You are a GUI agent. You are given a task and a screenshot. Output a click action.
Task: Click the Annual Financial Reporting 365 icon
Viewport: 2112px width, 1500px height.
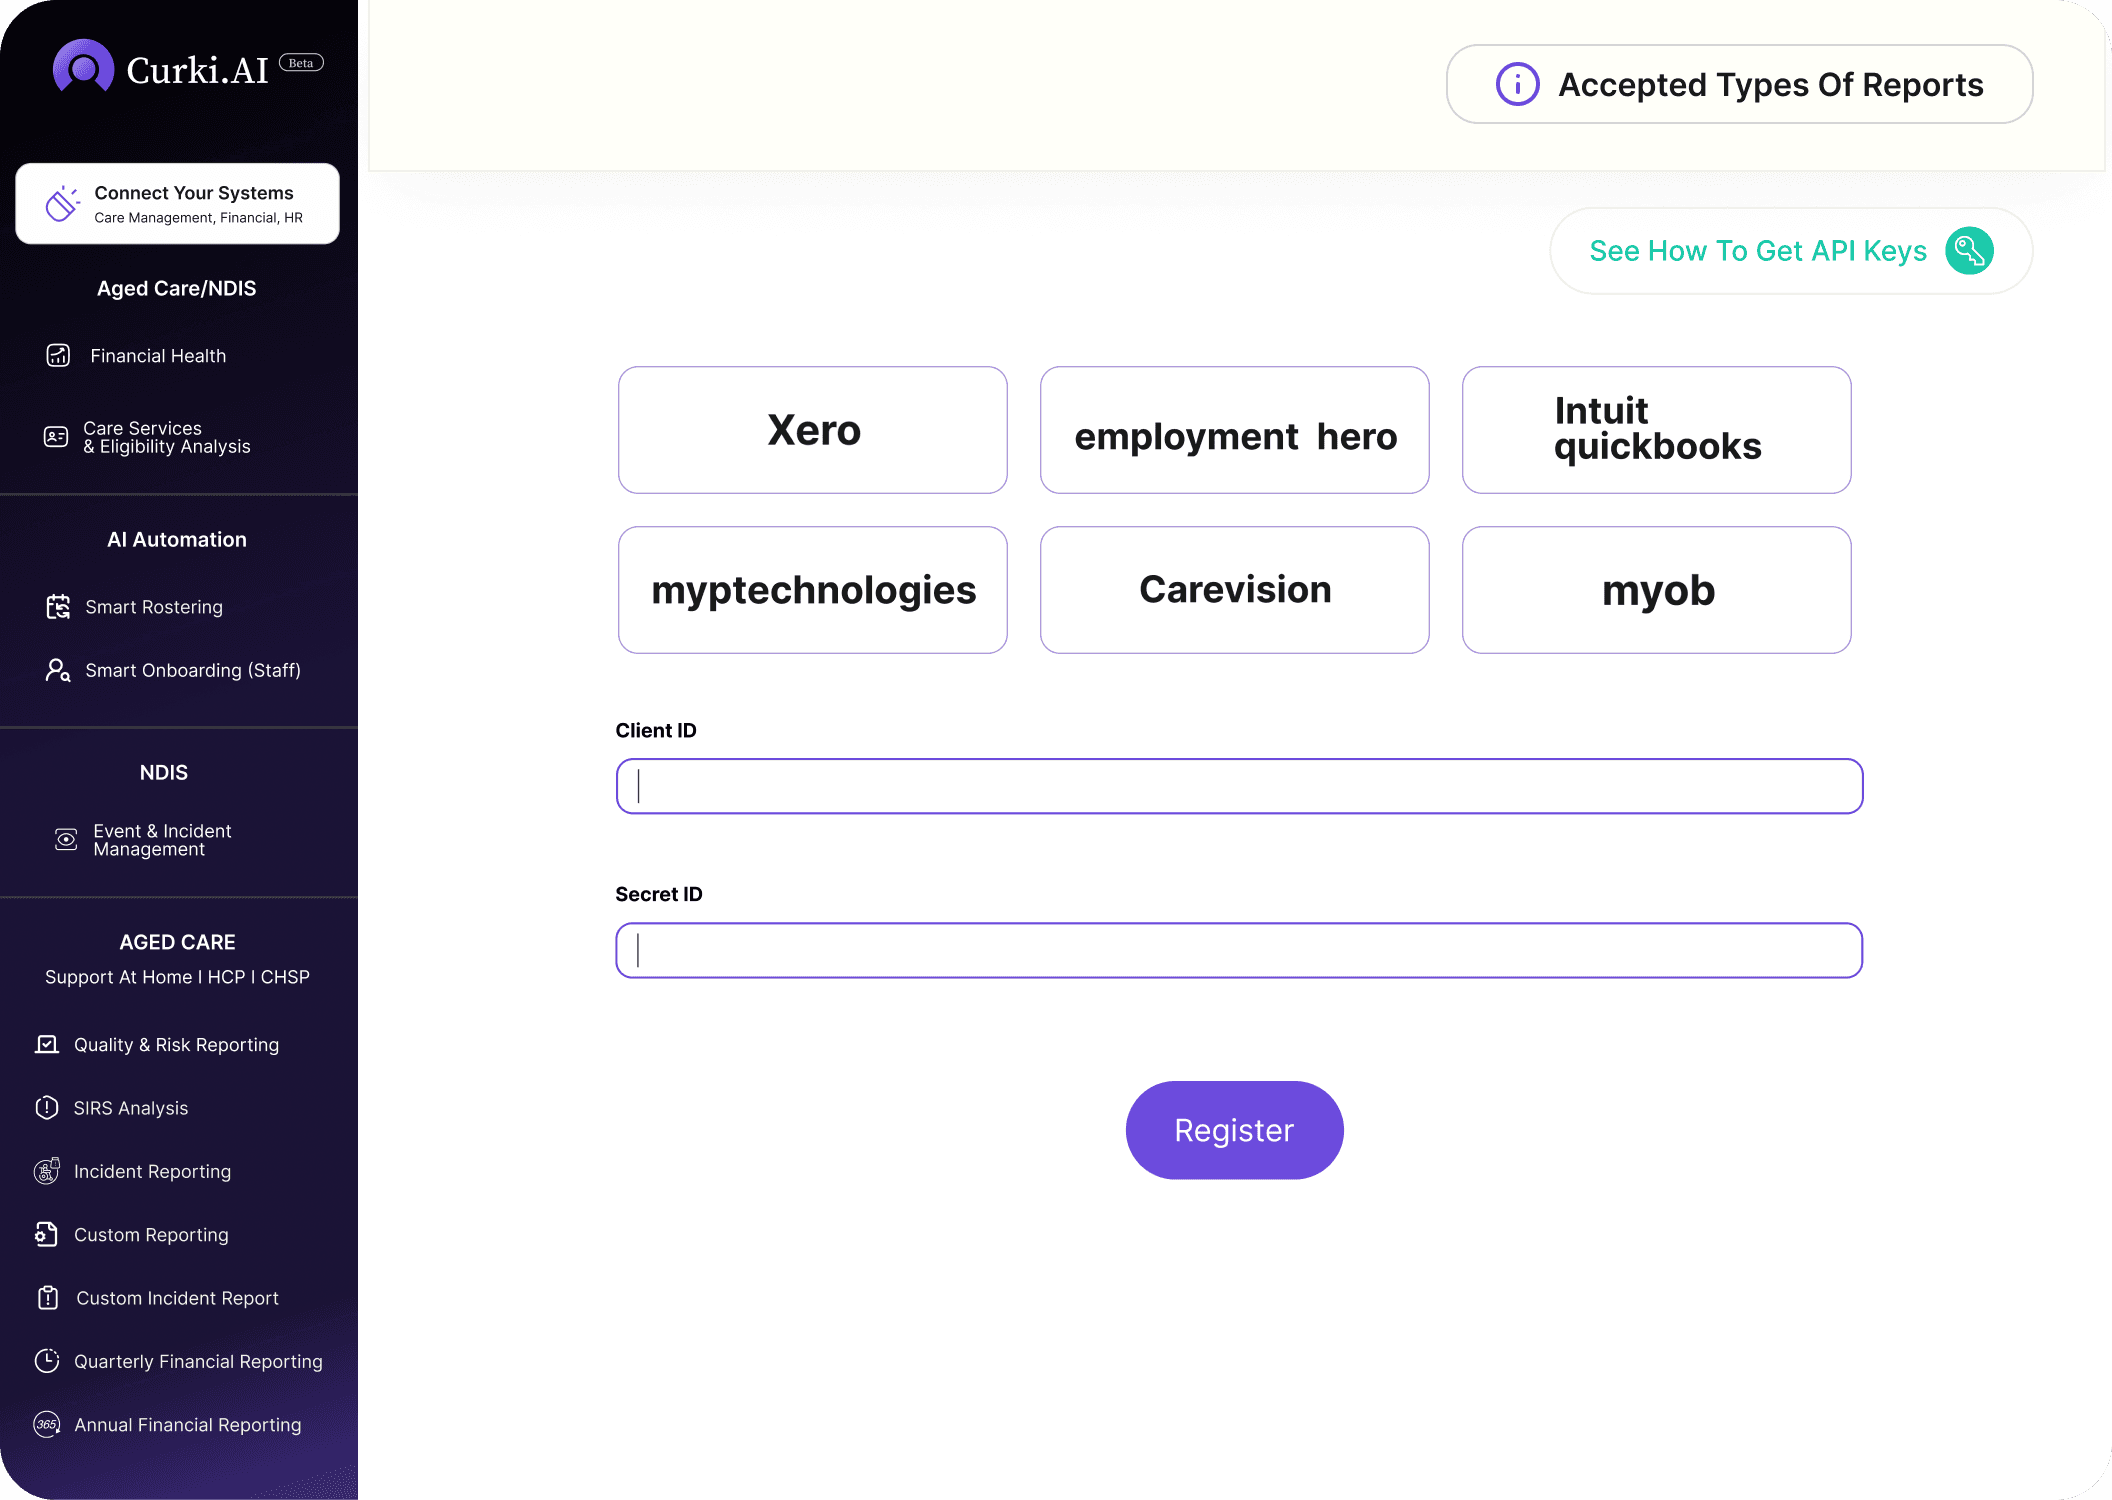[47, 1425]
